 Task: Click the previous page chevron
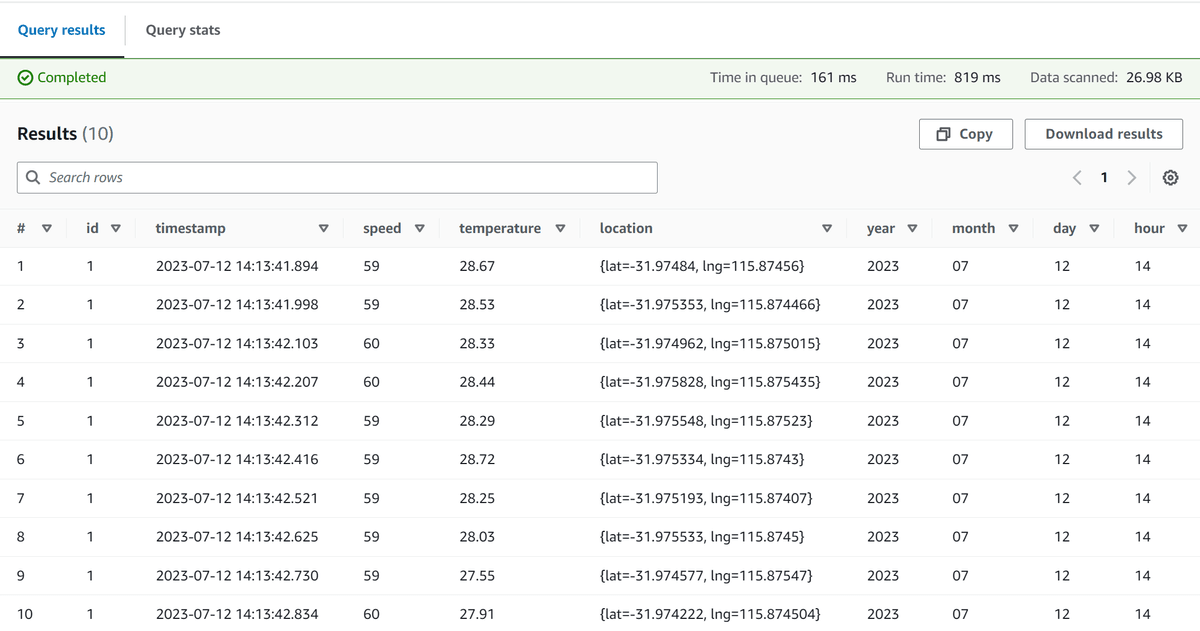(1077, 177)
